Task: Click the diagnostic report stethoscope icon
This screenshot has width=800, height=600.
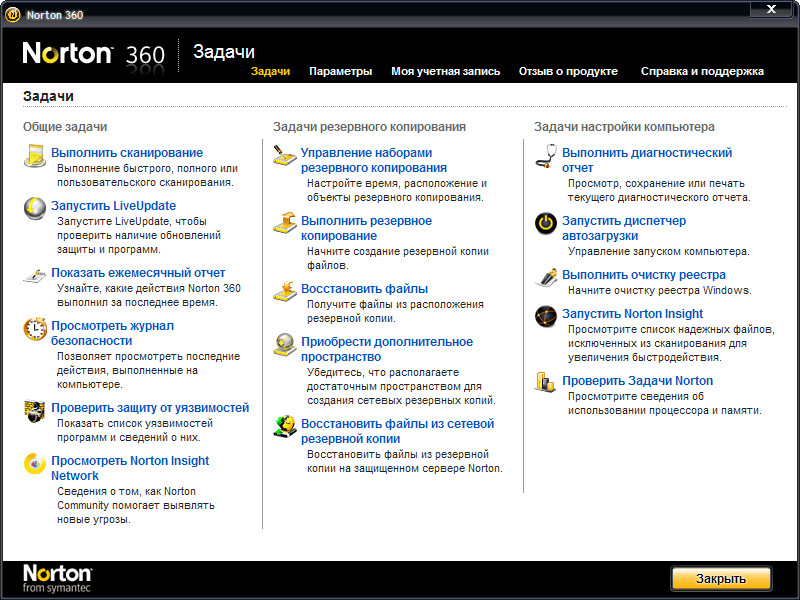Action: pos(546,156)
